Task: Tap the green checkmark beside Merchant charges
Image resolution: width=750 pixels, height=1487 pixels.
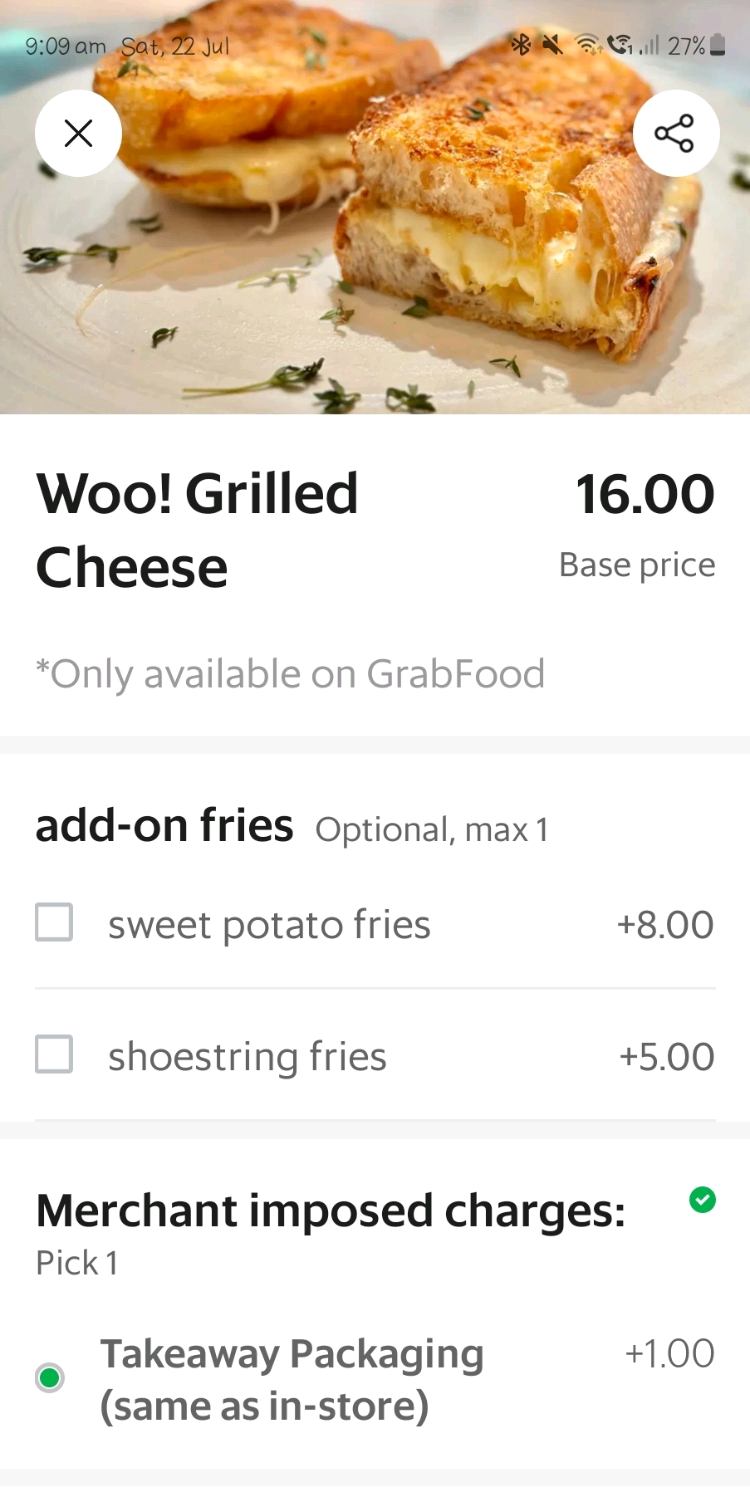Action: point(703,1199)
